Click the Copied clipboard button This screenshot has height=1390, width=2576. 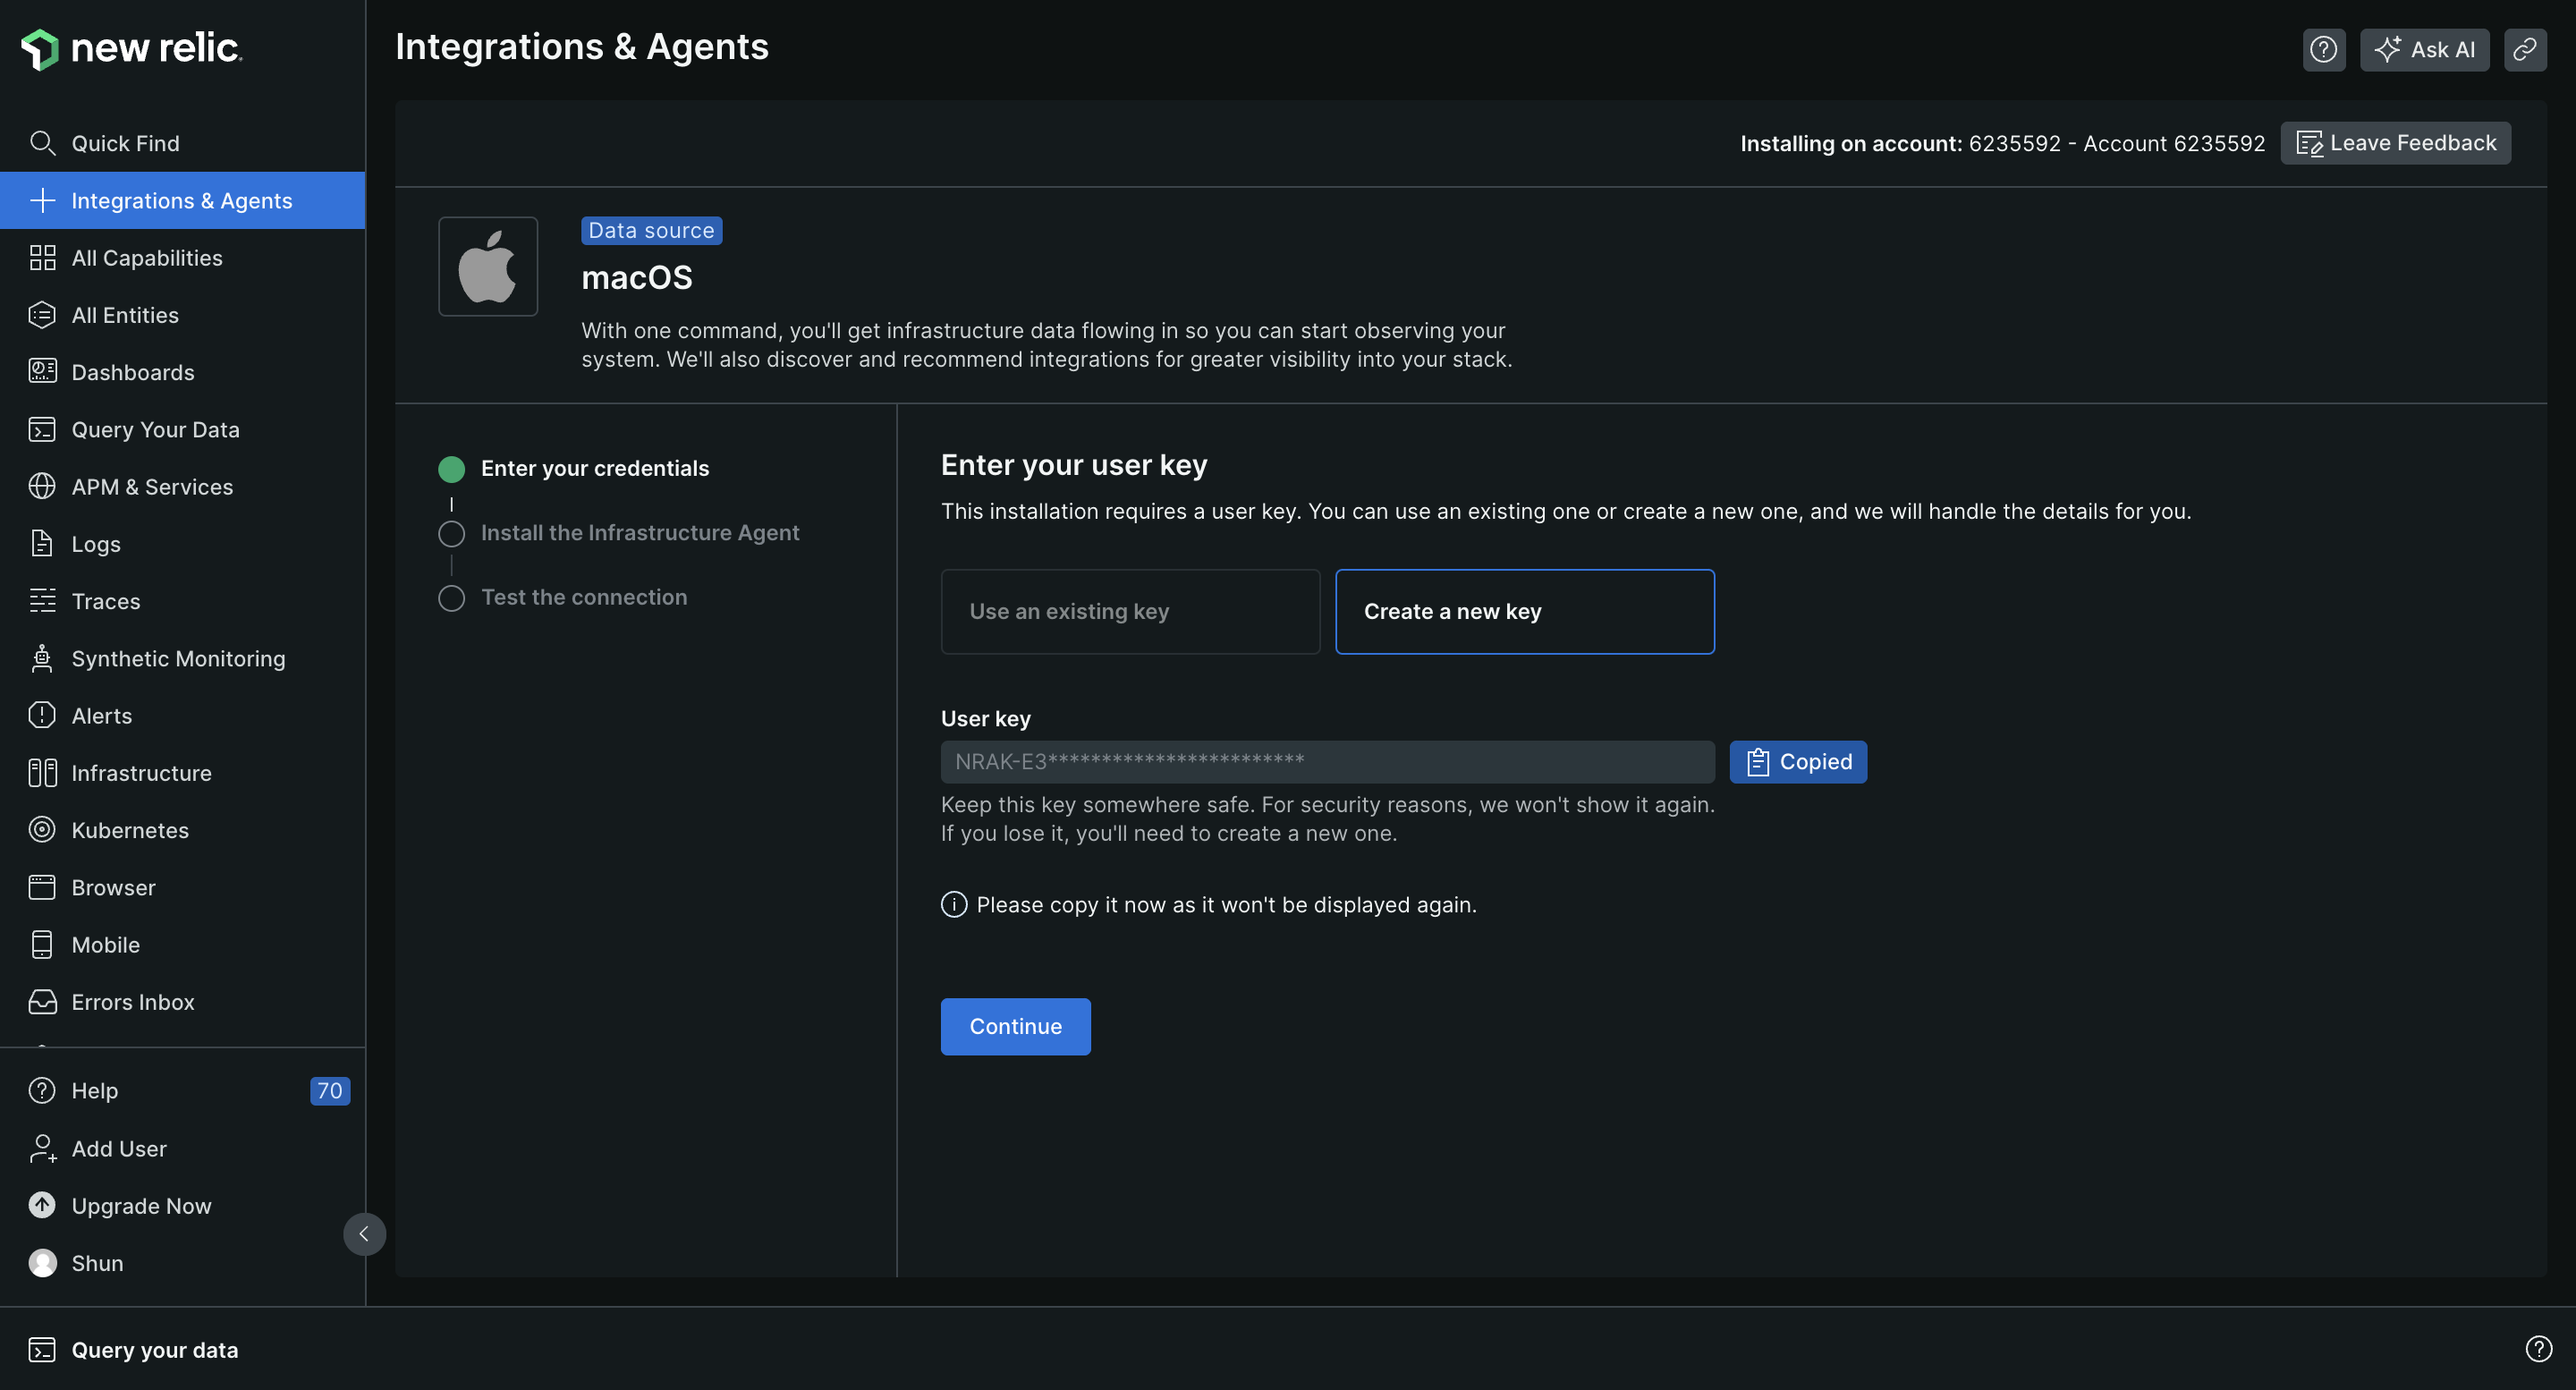click(1797, 762)
